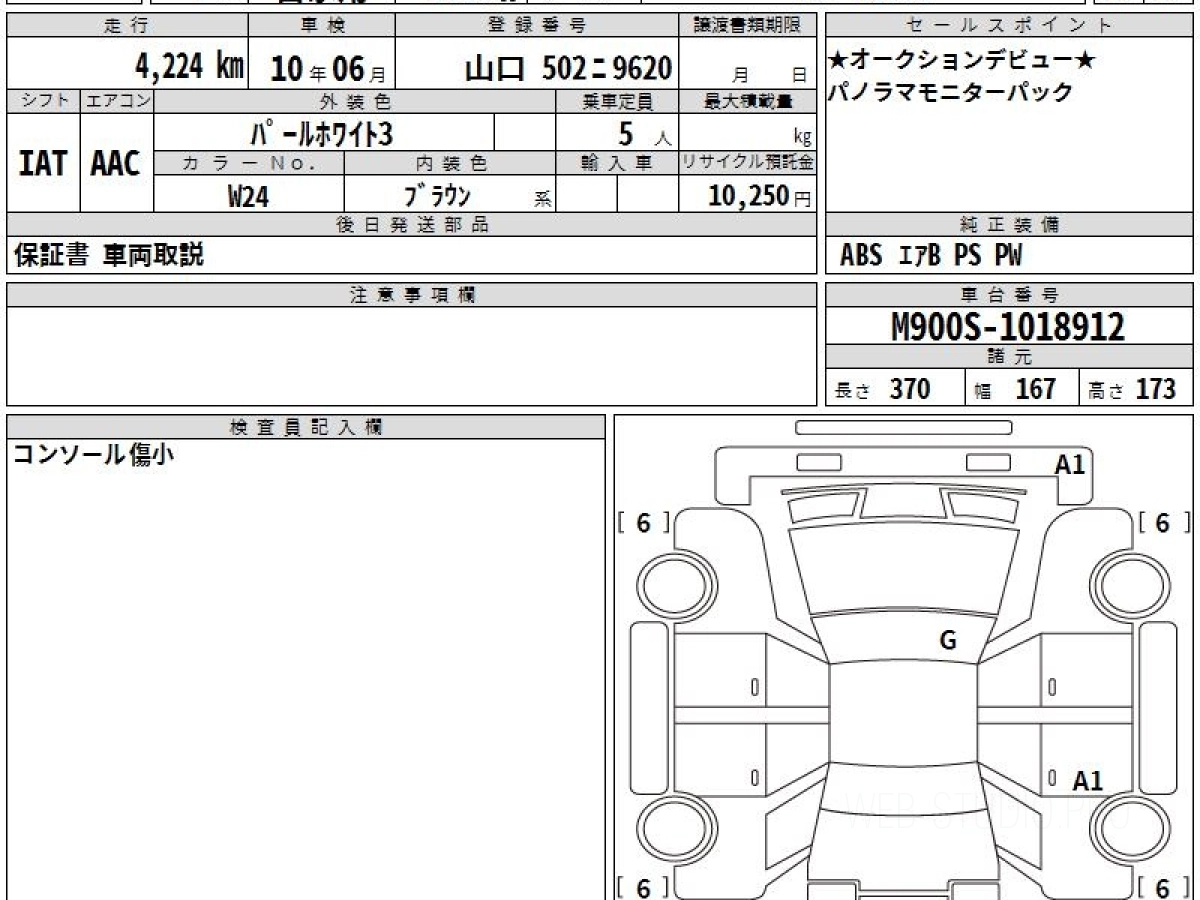Click the A1 mark beside the front bumper
The width and height of the screenshot is (1200, 900).
click(x=1070, y=464)
